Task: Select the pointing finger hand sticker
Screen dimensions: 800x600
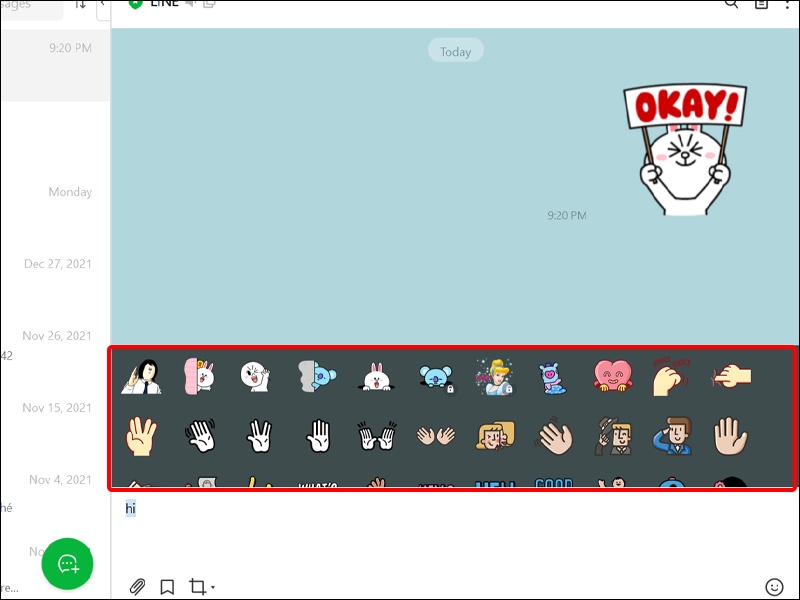Action: 732,377
